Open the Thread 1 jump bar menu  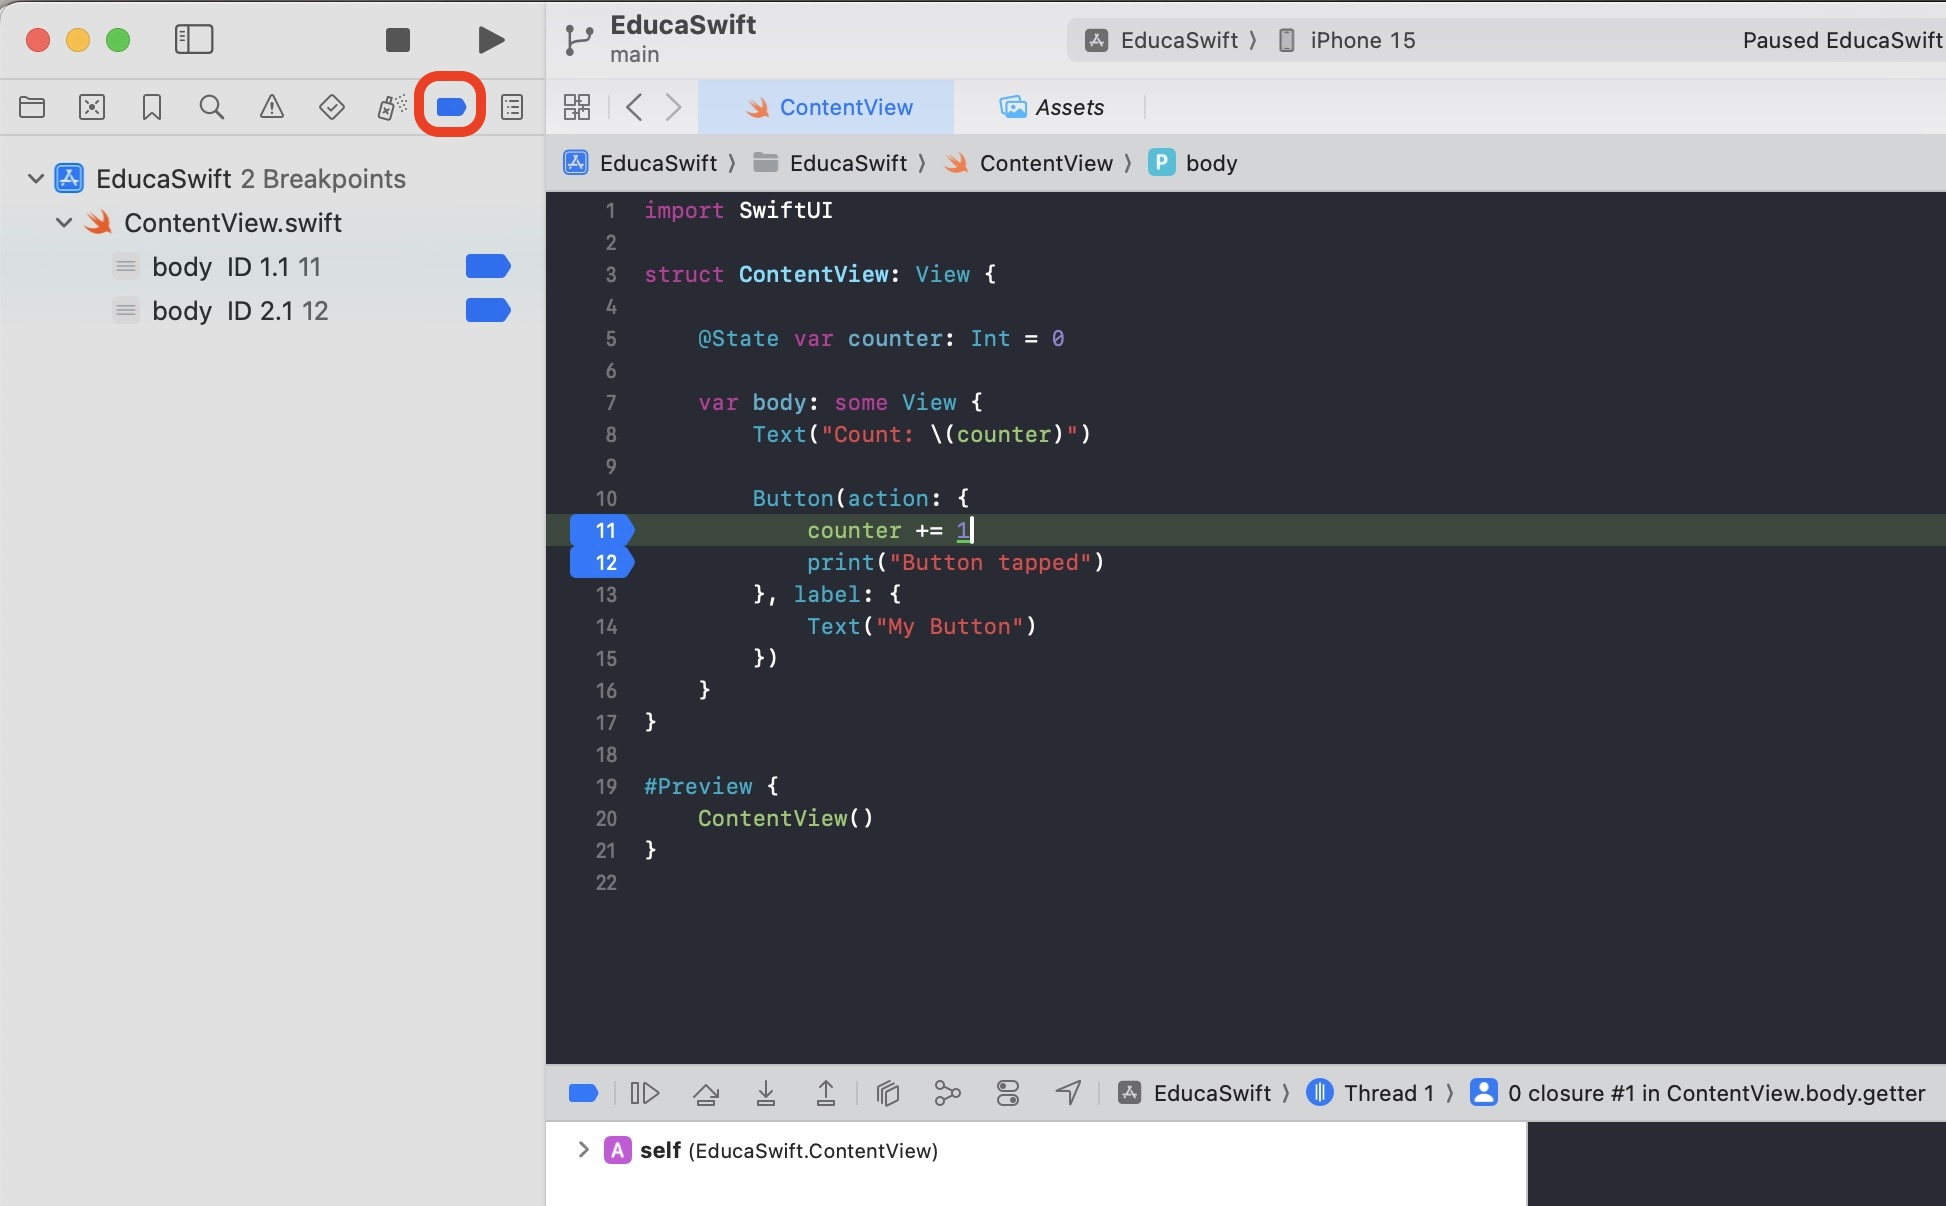point(1371,1093)
